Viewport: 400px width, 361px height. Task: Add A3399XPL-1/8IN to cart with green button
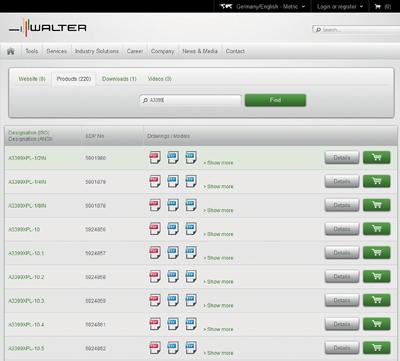click(377, 205)
